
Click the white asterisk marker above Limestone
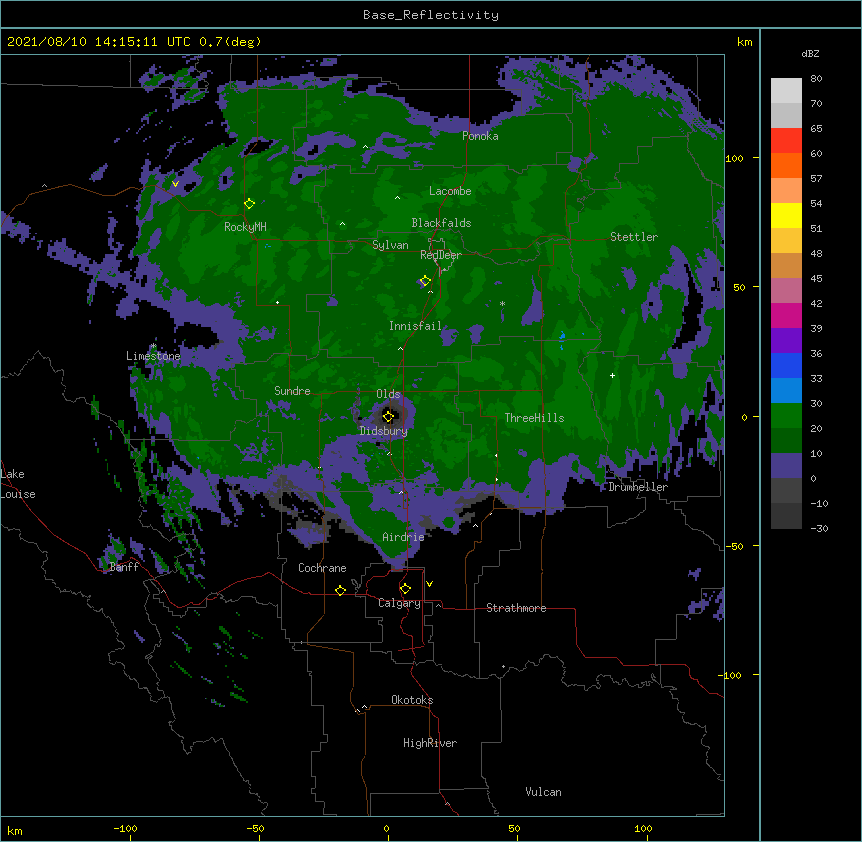coord(154,346)
